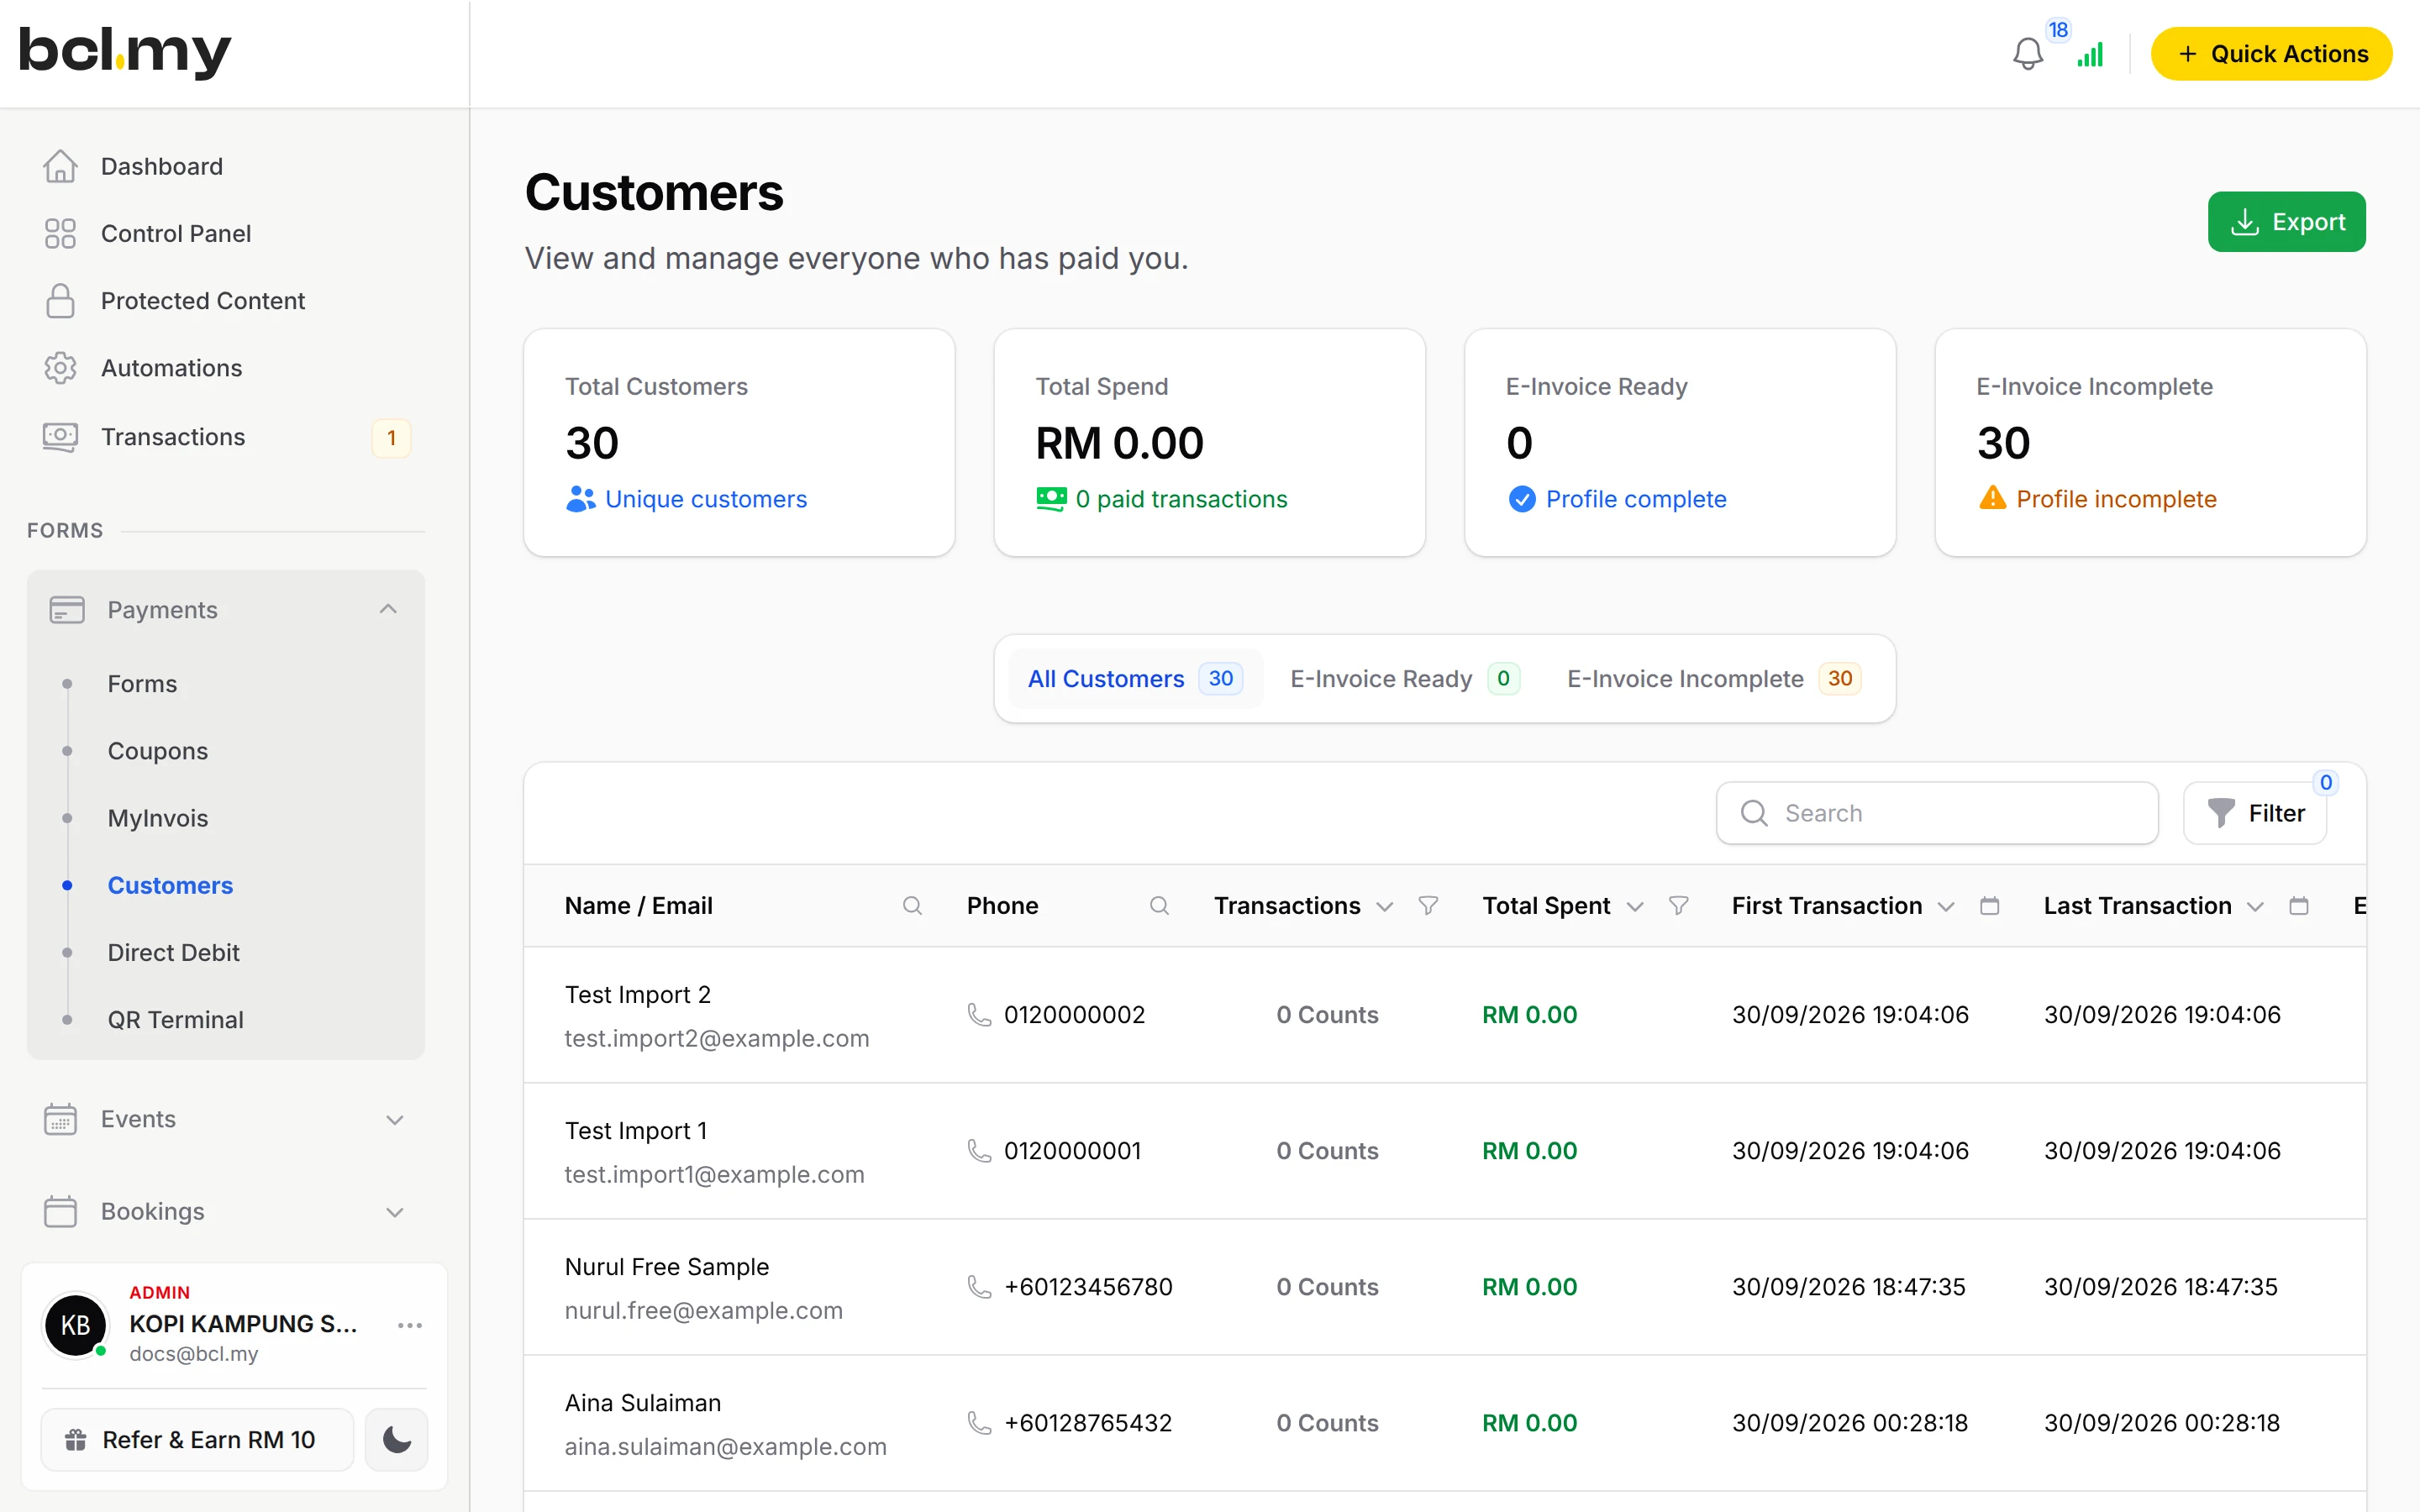Viewport: 2420px width, 1512px height.
Task: Click the Control Panel grid icon
Action: click(x=60, y=233)
